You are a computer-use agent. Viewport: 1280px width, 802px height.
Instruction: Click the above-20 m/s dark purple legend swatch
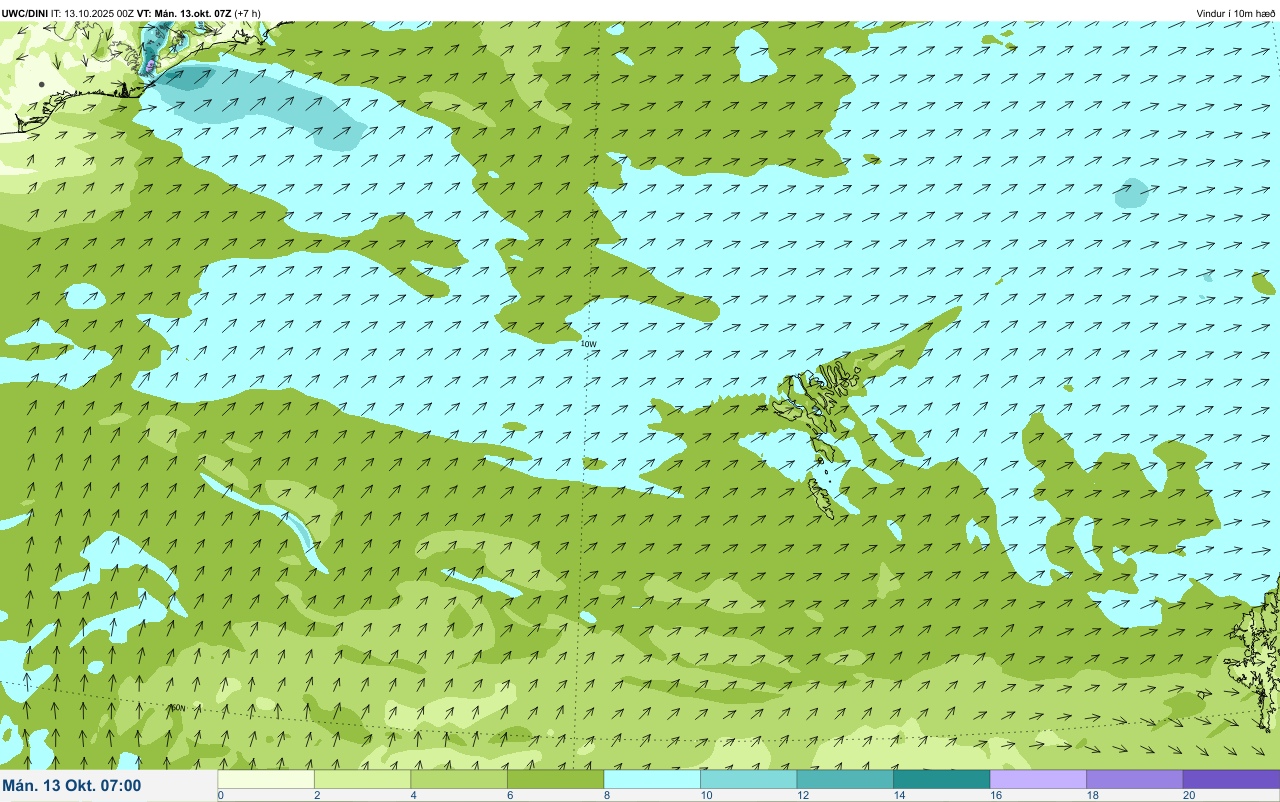click(x=1231, y=779)
